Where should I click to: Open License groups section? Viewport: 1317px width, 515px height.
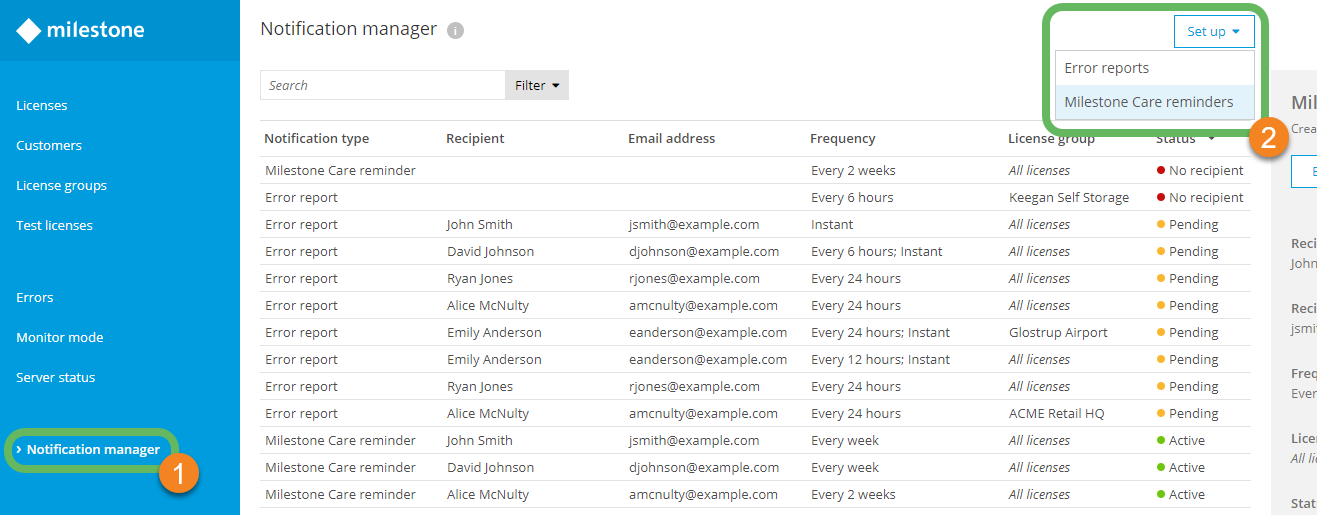(x=61, y=186)
